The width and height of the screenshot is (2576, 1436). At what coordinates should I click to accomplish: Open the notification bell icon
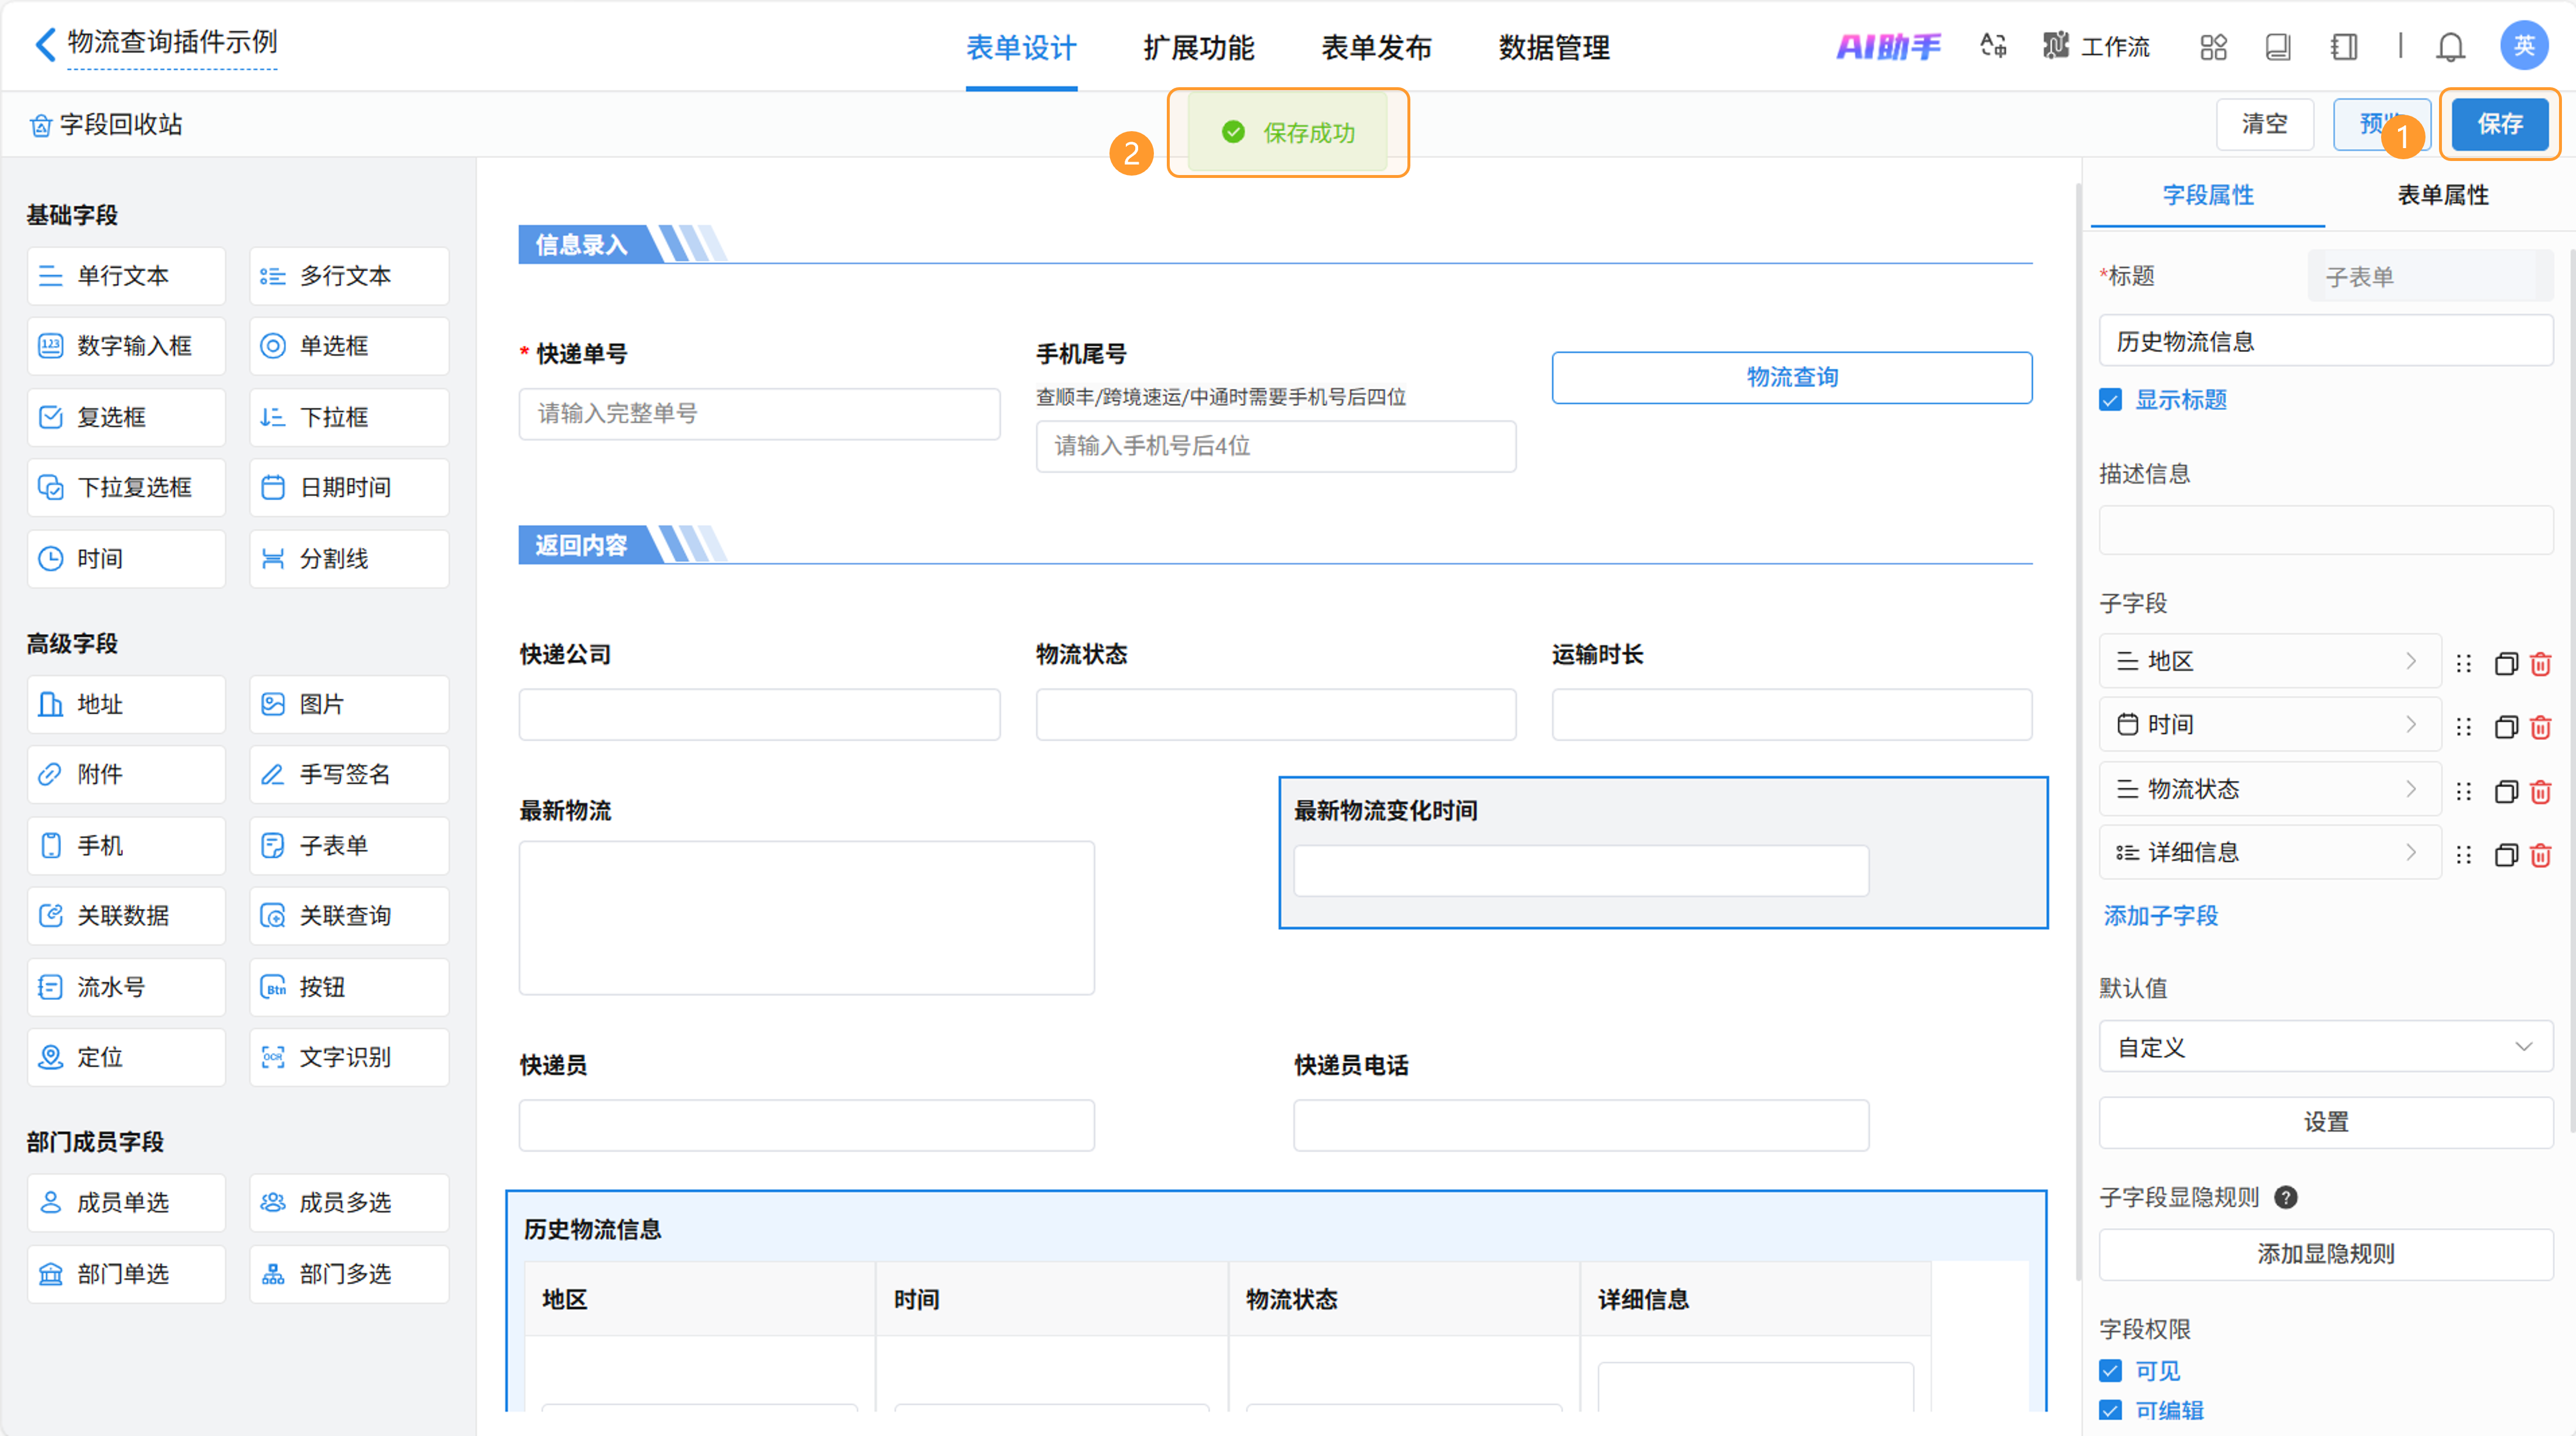coord(2450,47)
